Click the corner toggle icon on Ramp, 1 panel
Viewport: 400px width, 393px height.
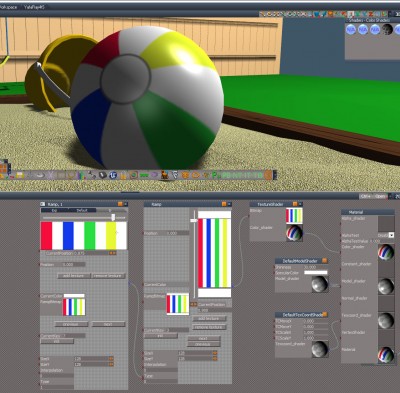pyautogui.click(x=42, y=204)
